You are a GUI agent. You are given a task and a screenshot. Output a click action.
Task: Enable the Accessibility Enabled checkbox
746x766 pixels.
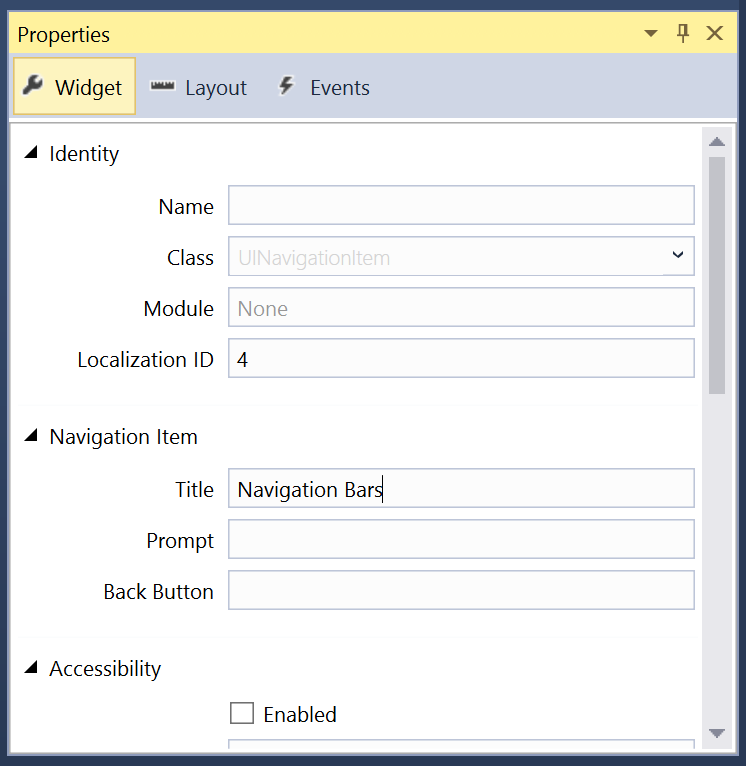click(x=242, y=713)
